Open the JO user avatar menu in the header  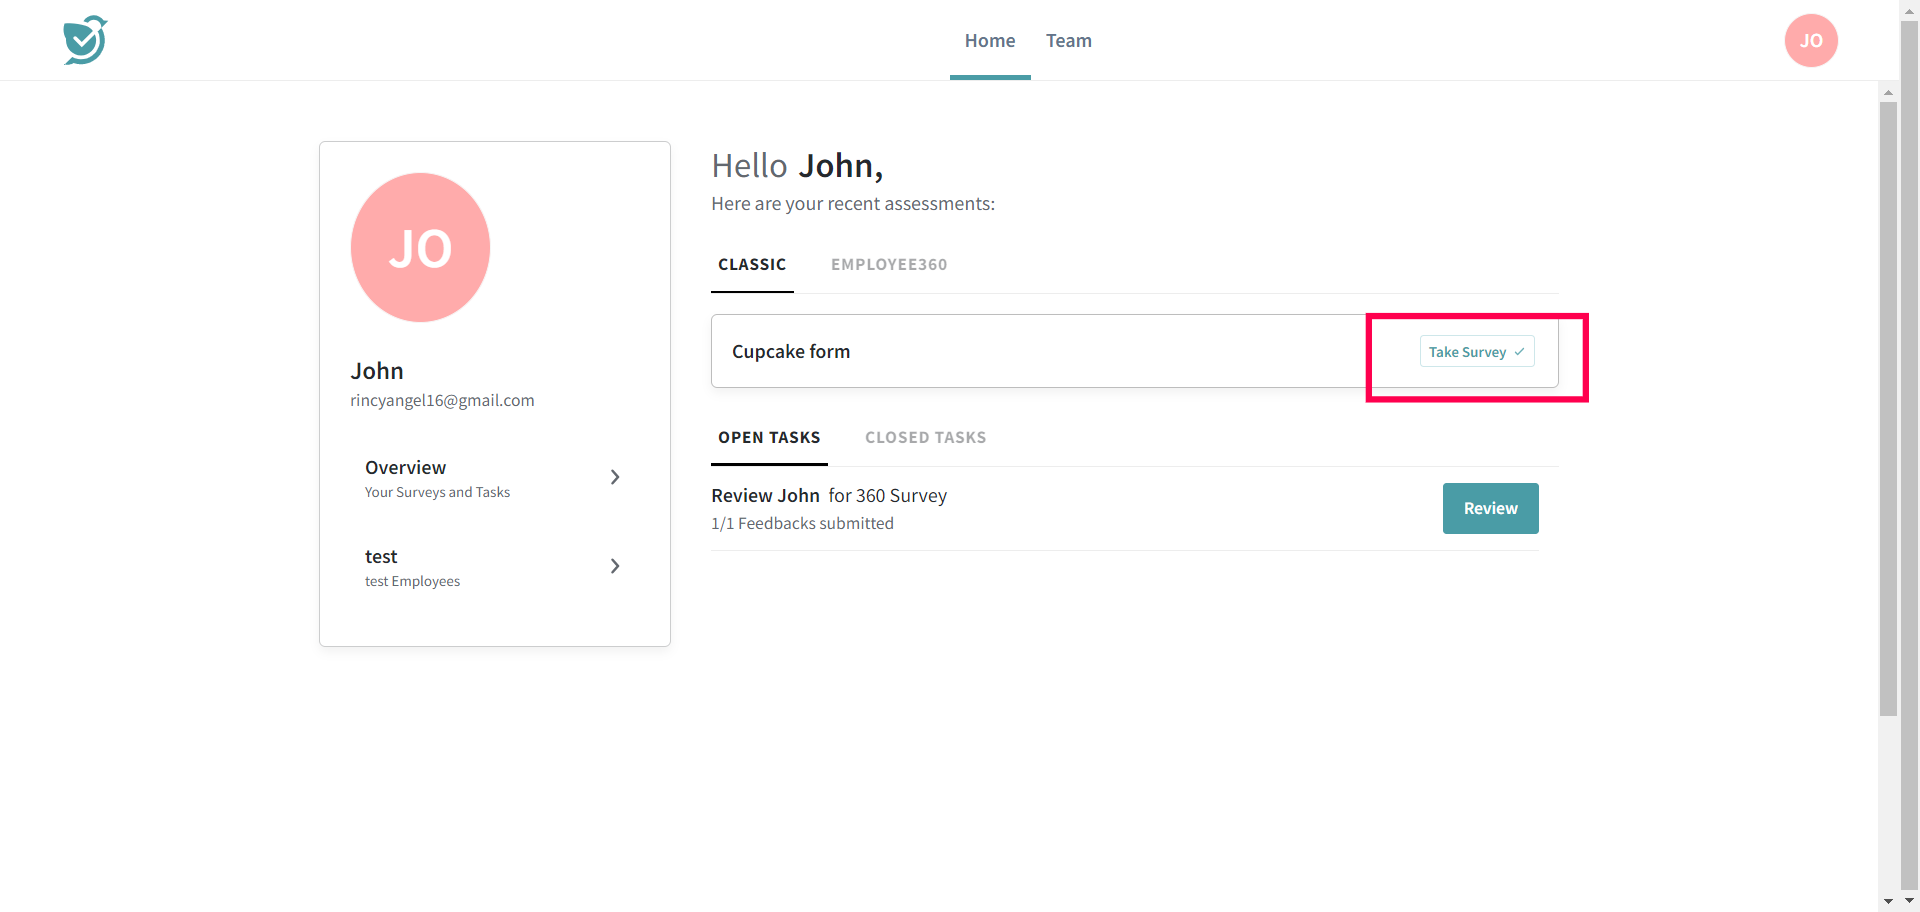[1810, 41]
